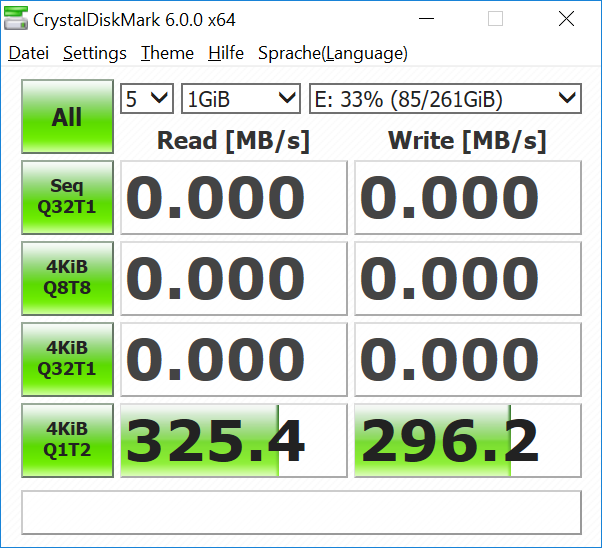Start the 4KiB Q32T1 test
Viewport: 607px width, 551px height.
(x=67, y=359)
